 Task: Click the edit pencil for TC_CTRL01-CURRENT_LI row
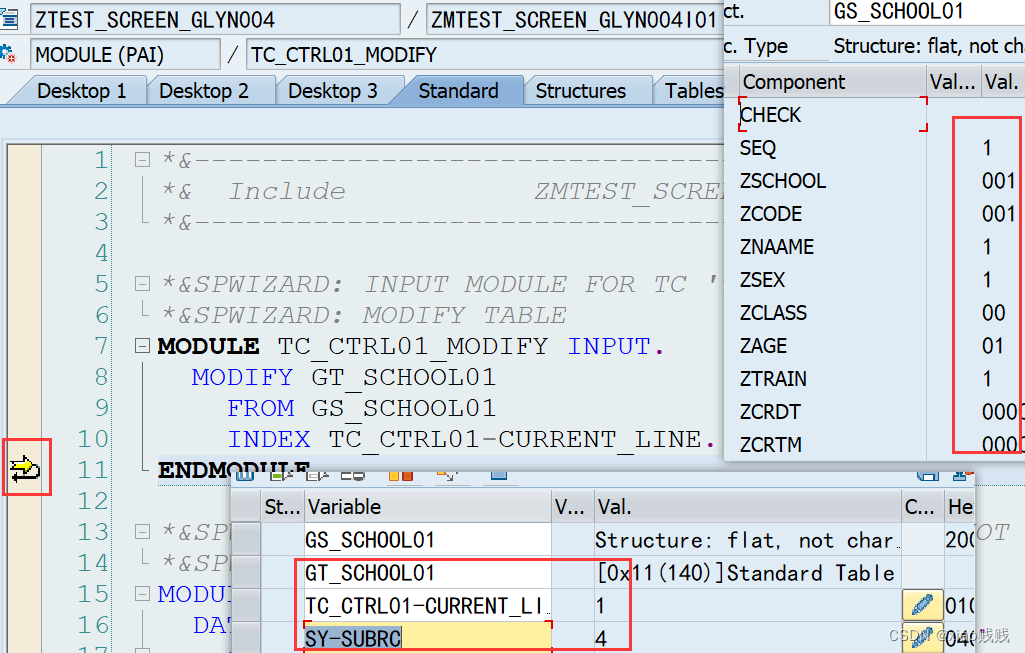click(922, 605)
